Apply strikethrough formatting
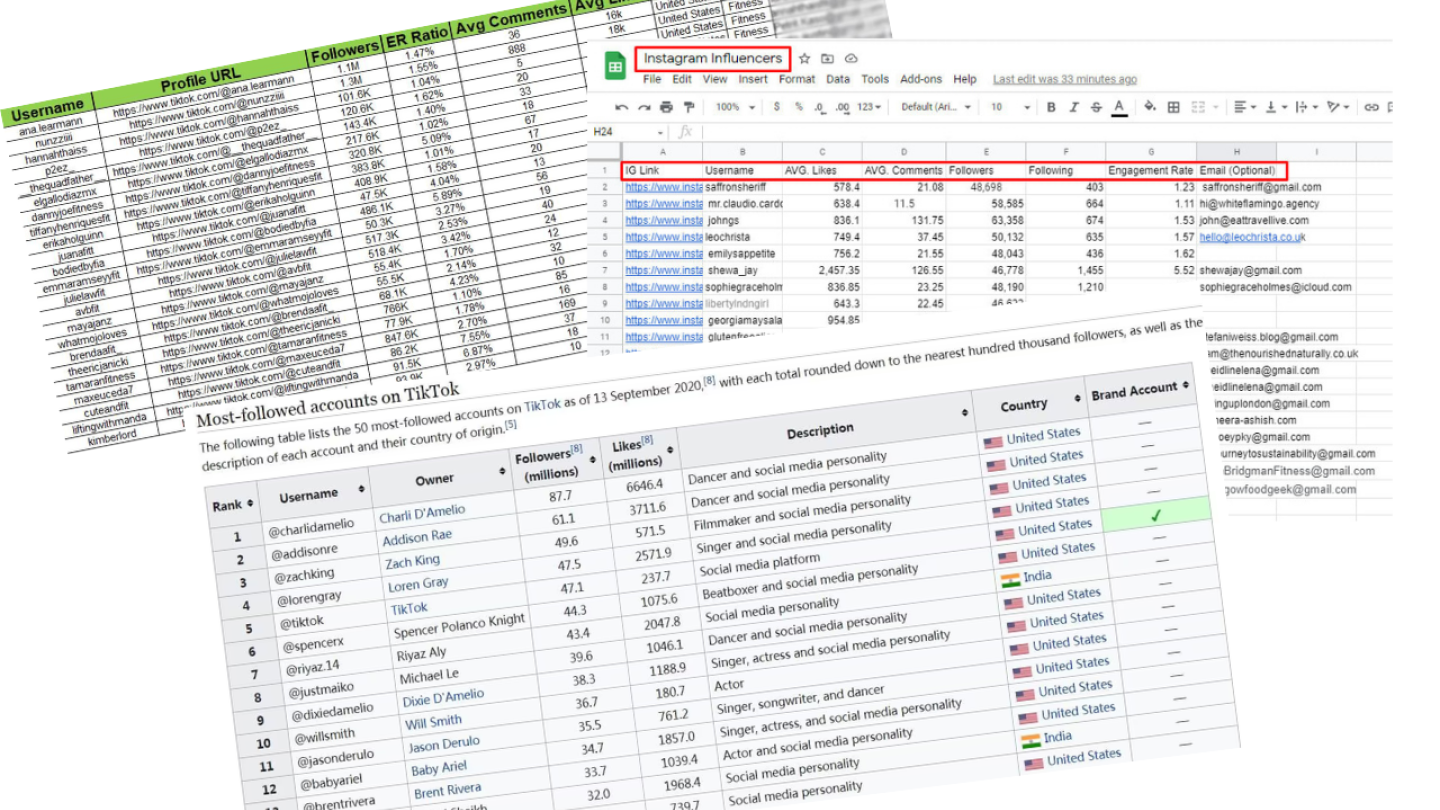 coord(1096,107)
